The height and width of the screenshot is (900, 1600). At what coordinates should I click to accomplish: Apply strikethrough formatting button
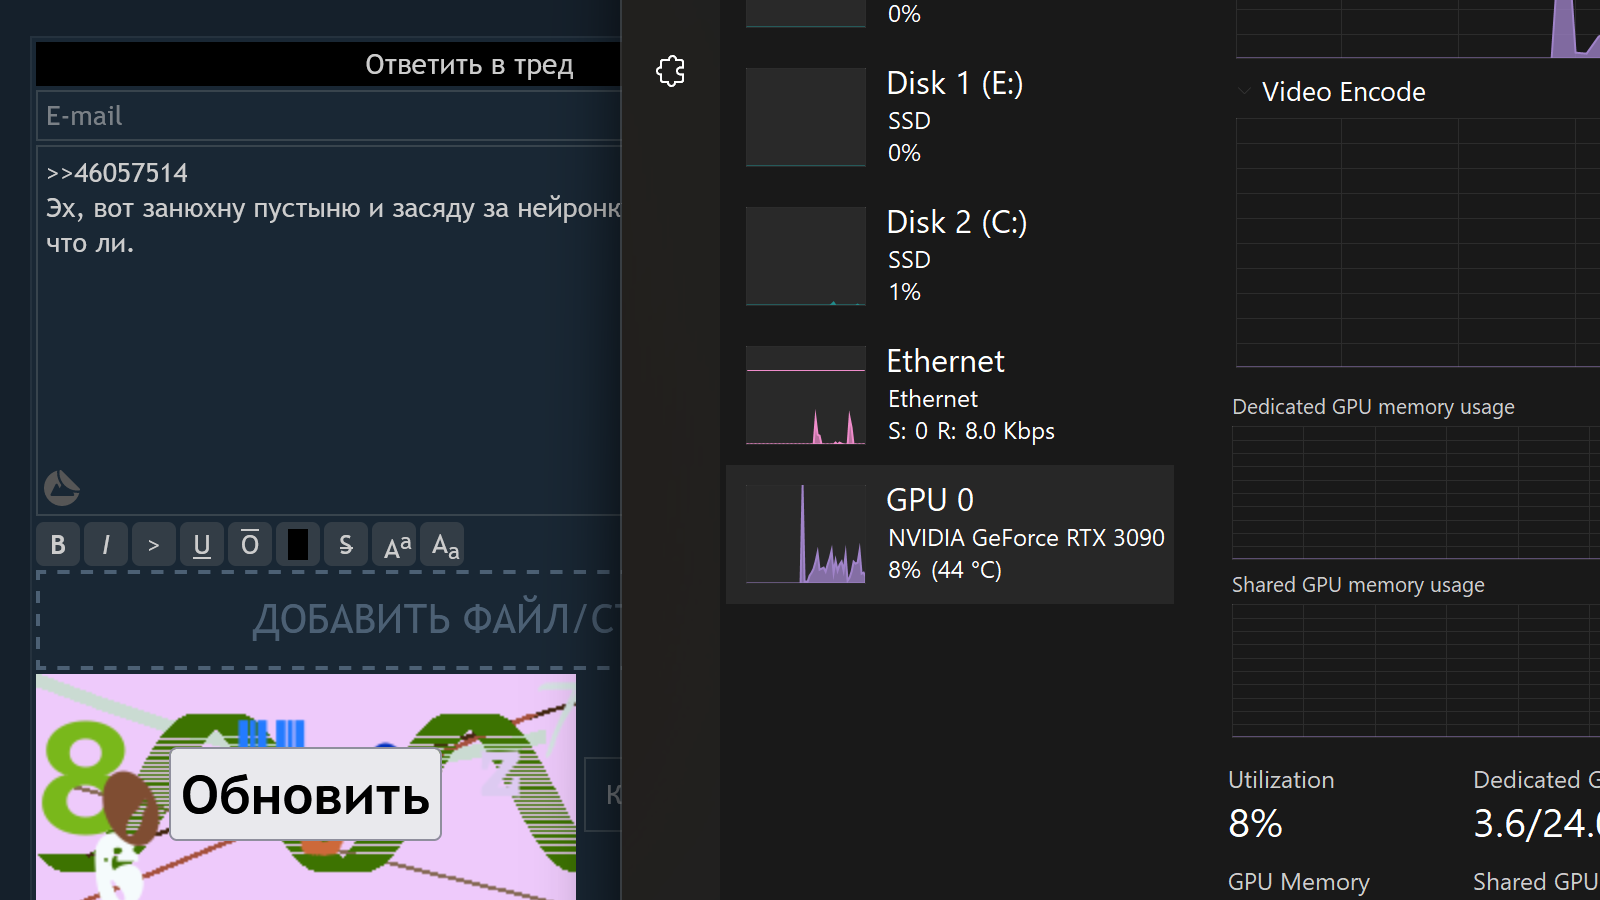[346, 545]
